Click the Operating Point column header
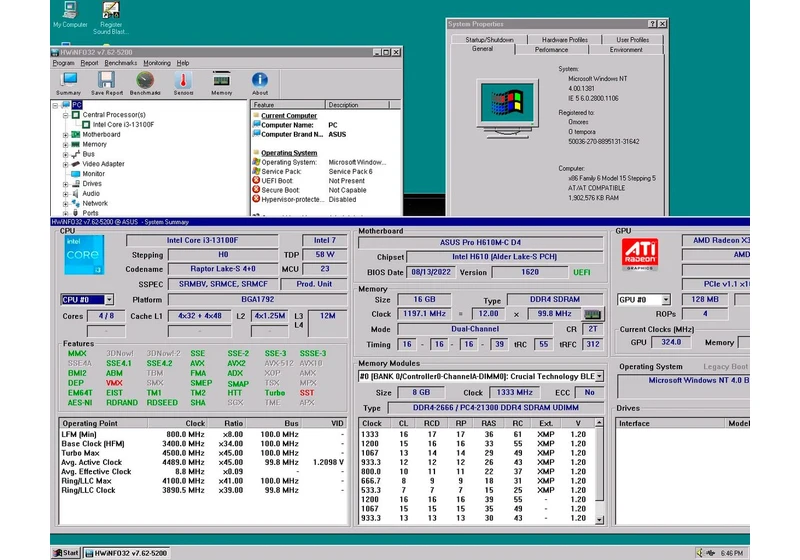The height and width of the screenshot is (560, 800). pyautogui.click(x=103, y=423)
